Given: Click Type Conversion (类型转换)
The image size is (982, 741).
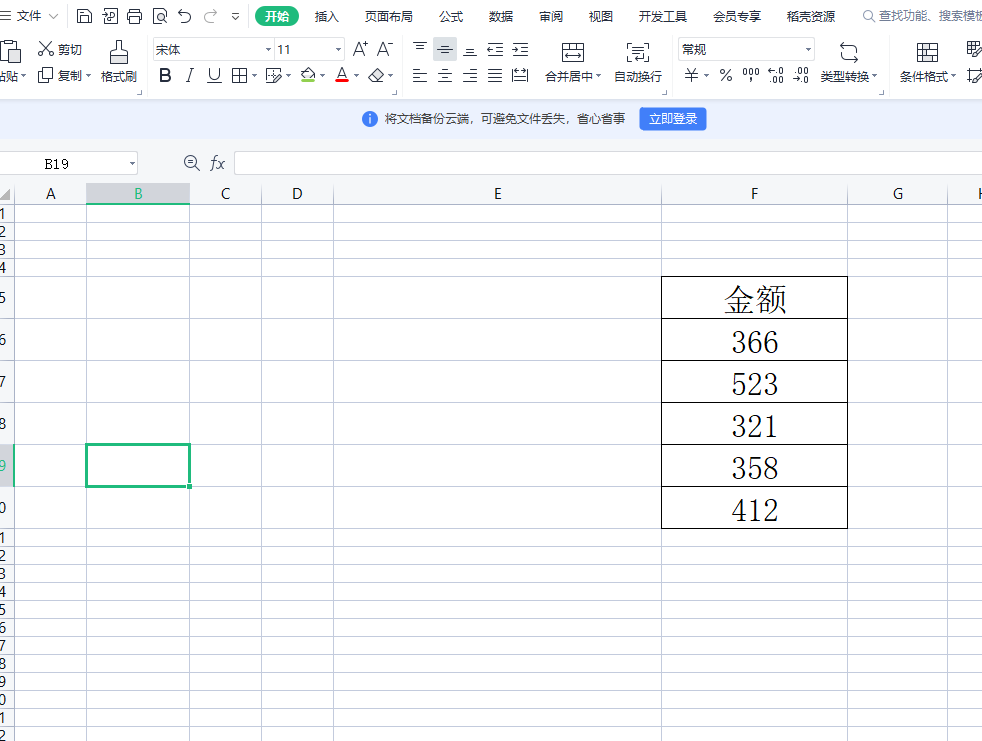Looking at the screenshot, I should (x=849, y=62).
